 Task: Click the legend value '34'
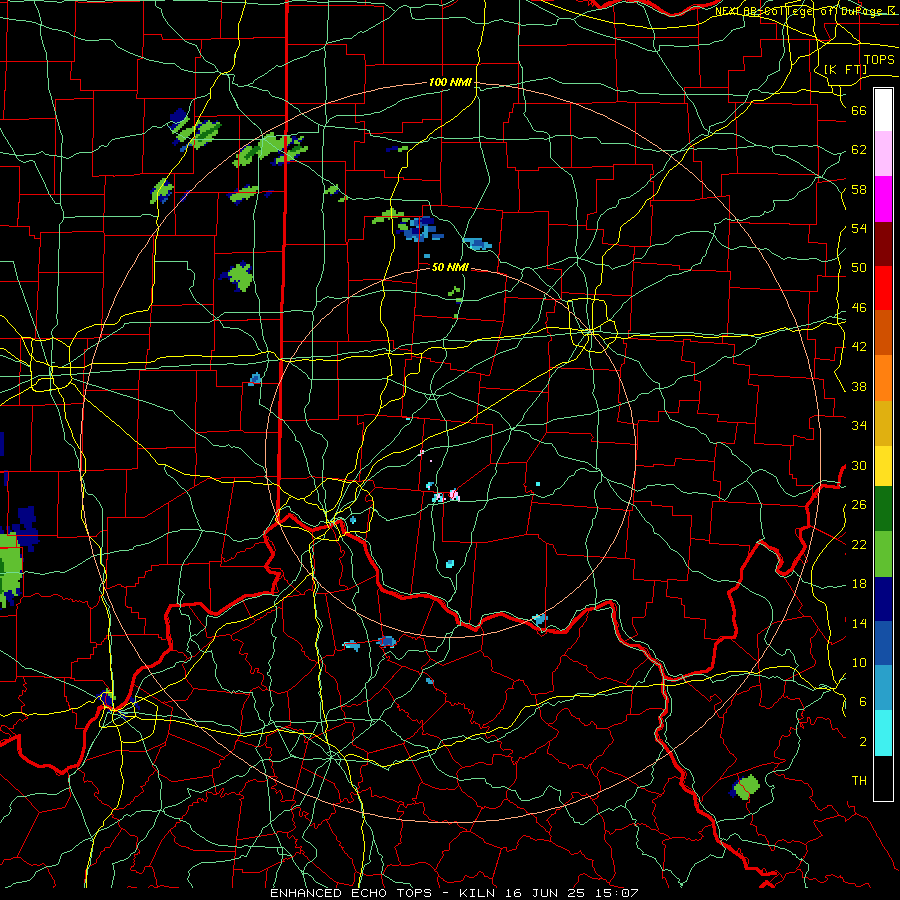[859, 426]
